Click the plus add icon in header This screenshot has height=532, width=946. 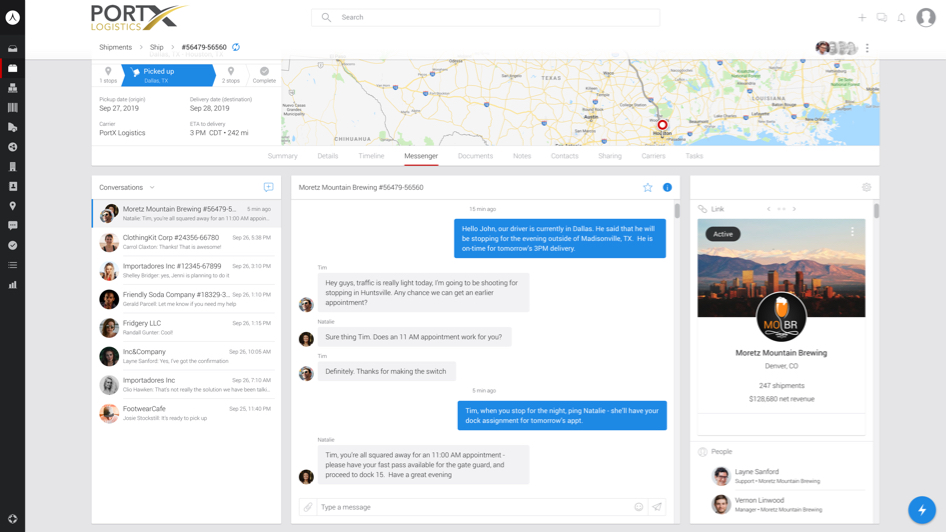click(862, 17)
